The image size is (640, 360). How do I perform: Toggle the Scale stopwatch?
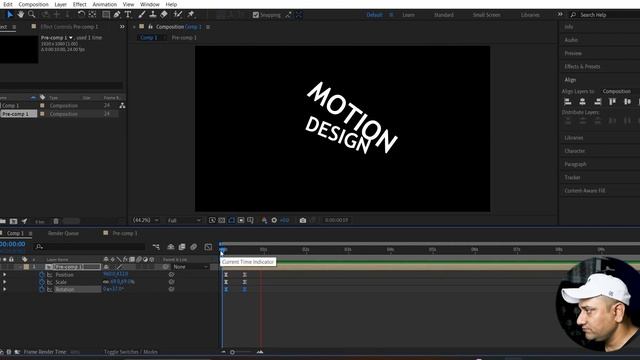coord(42,282)
